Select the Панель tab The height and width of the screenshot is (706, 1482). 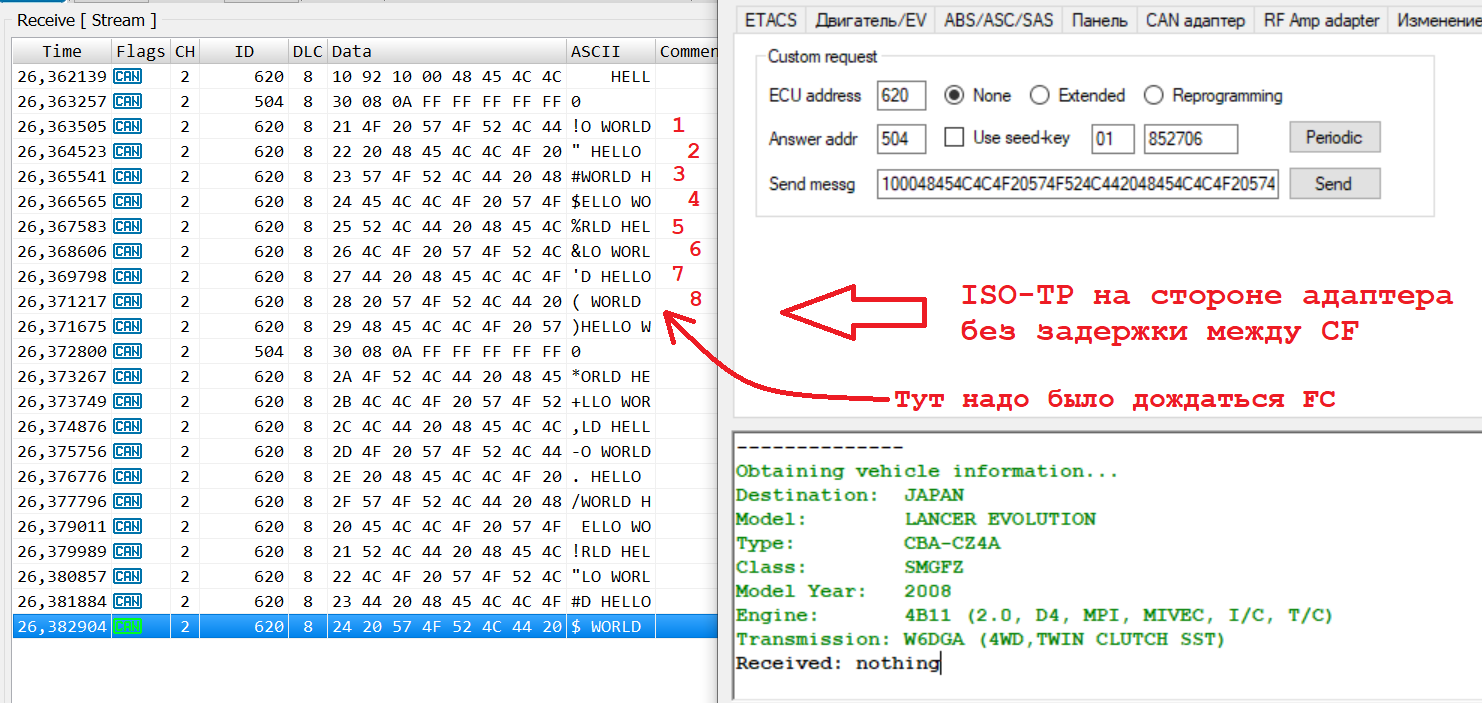pyautogui.click(x=1100, y=20)
